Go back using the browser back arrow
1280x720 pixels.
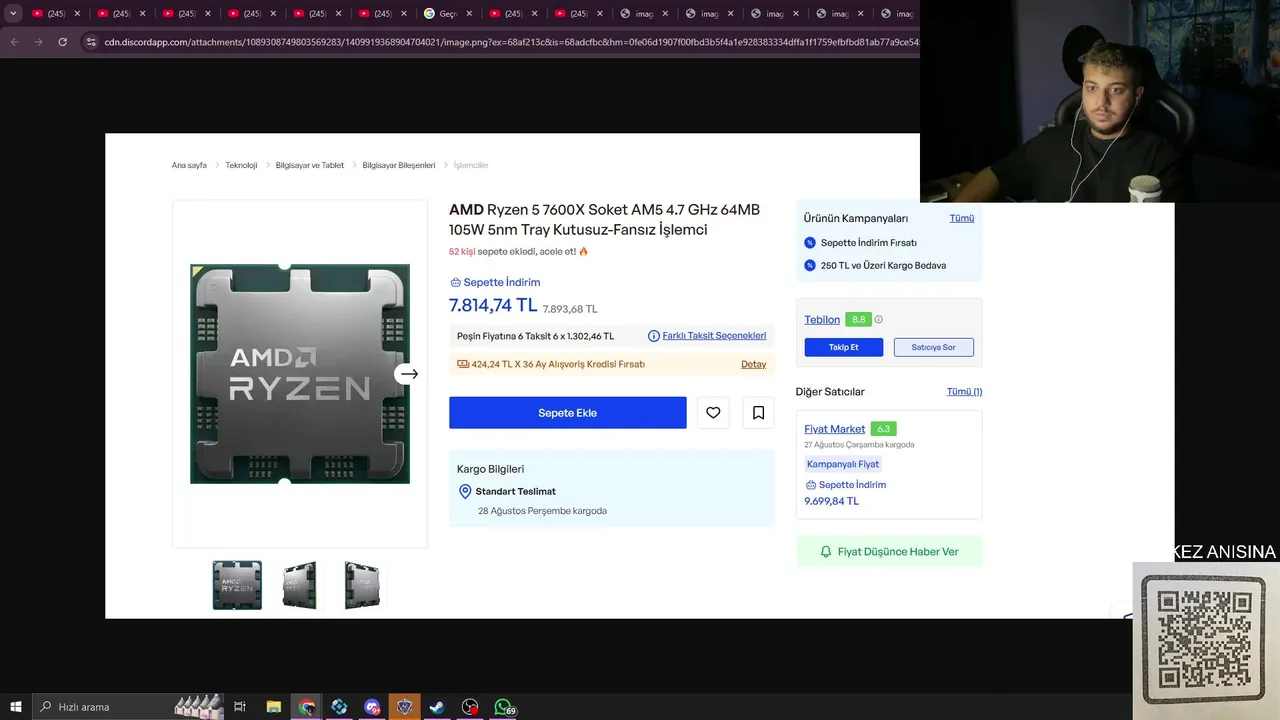tap(14, 42)
